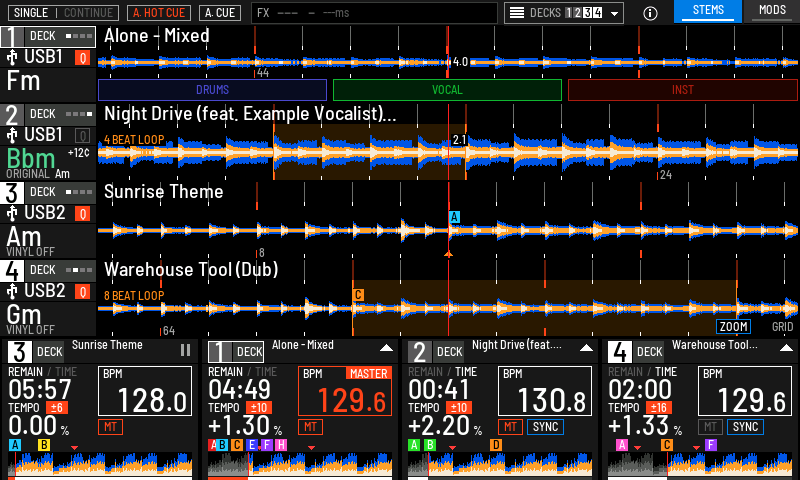Click USB1 track count badge on Deck 1
Image resolution: width=800 pixels, height=480 pixels.
[x=83, y=58]
